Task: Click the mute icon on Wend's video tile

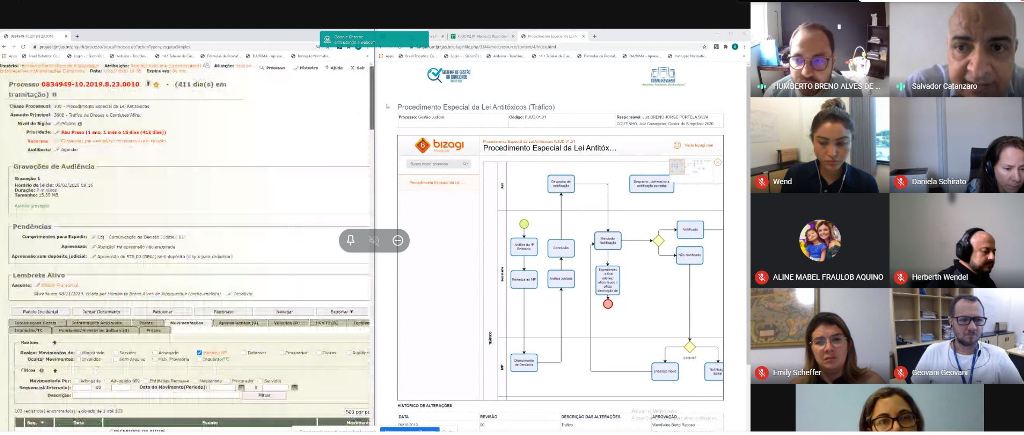Action: pos(761,182)
